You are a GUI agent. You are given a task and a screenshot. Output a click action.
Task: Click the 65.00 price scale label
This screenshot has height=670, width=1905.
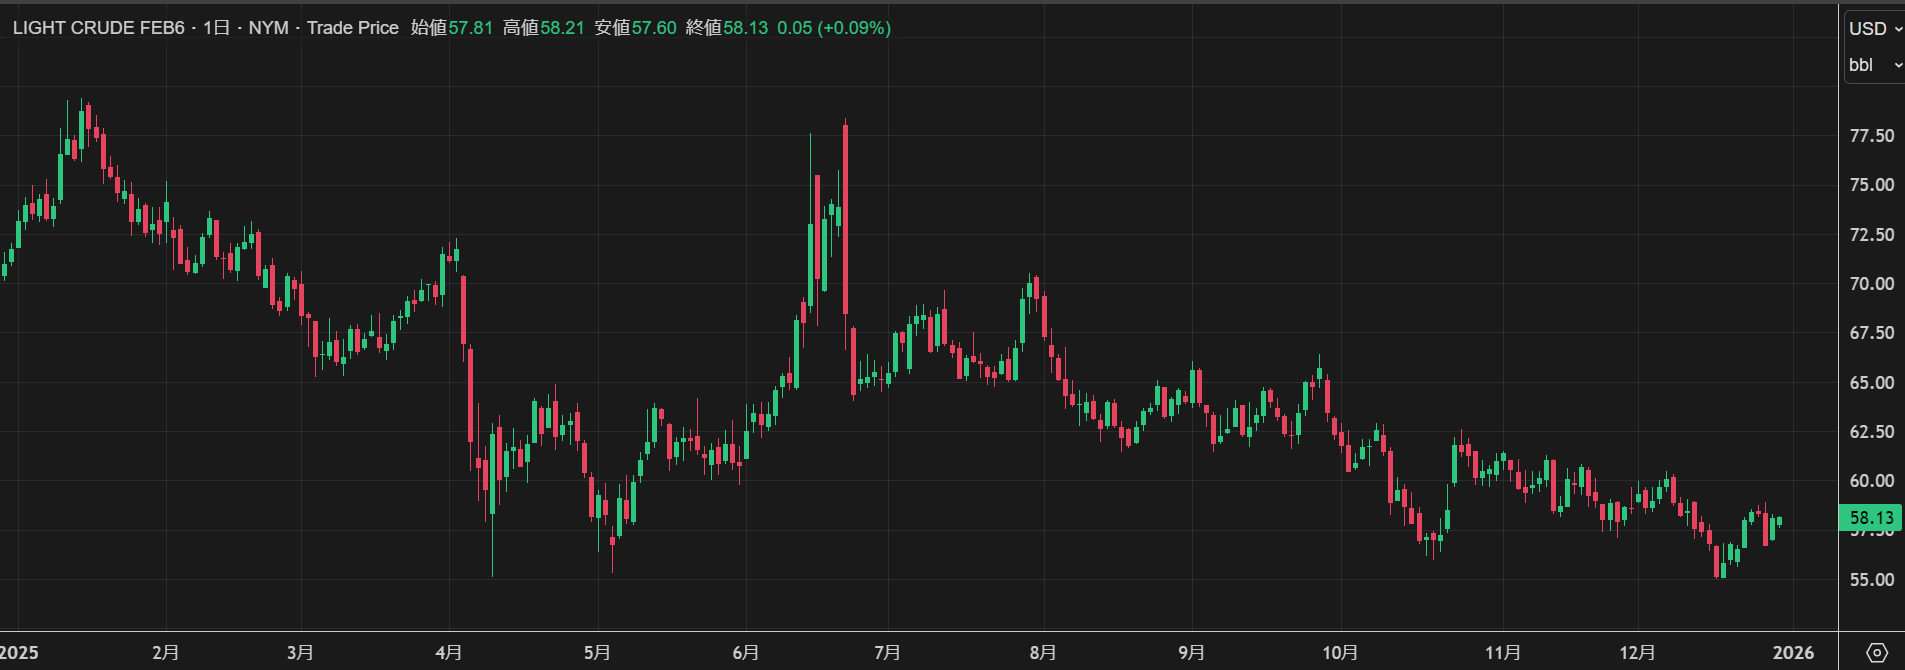coord(1871,383)
